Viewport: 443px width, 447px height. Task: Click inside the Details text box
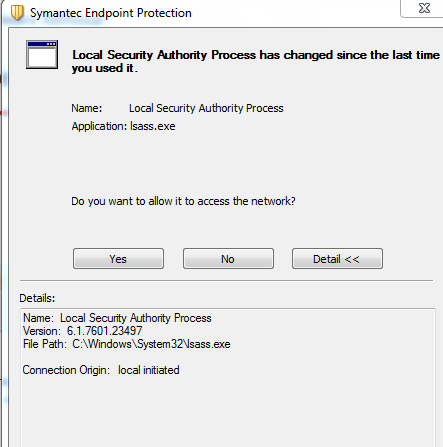(x=228, y=378)
